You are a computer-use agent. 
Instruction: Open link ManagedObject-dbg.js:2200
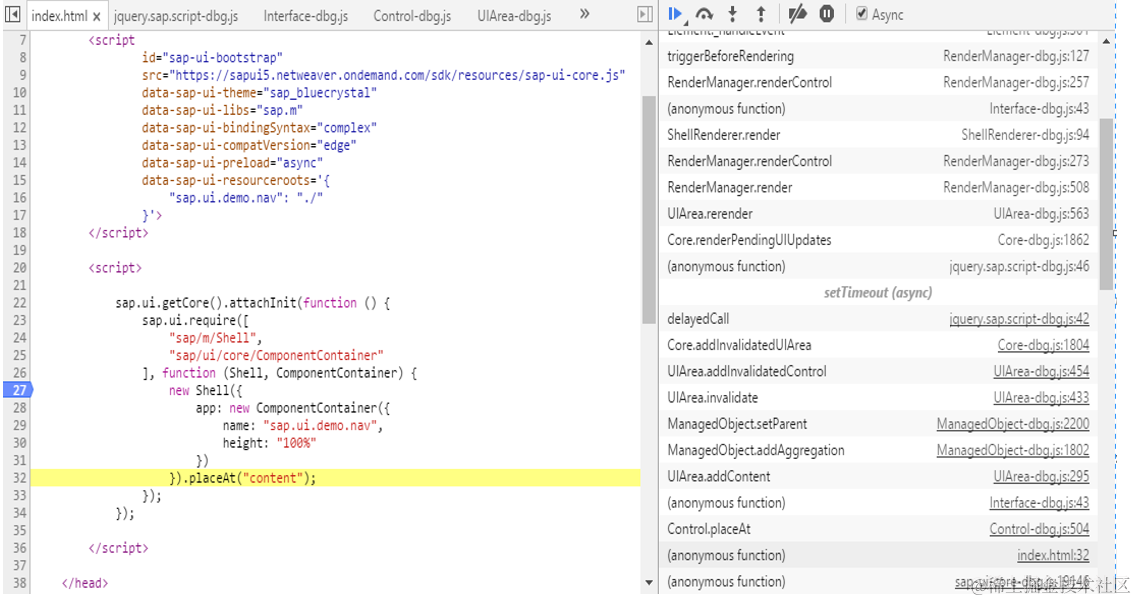point(1012,424)
